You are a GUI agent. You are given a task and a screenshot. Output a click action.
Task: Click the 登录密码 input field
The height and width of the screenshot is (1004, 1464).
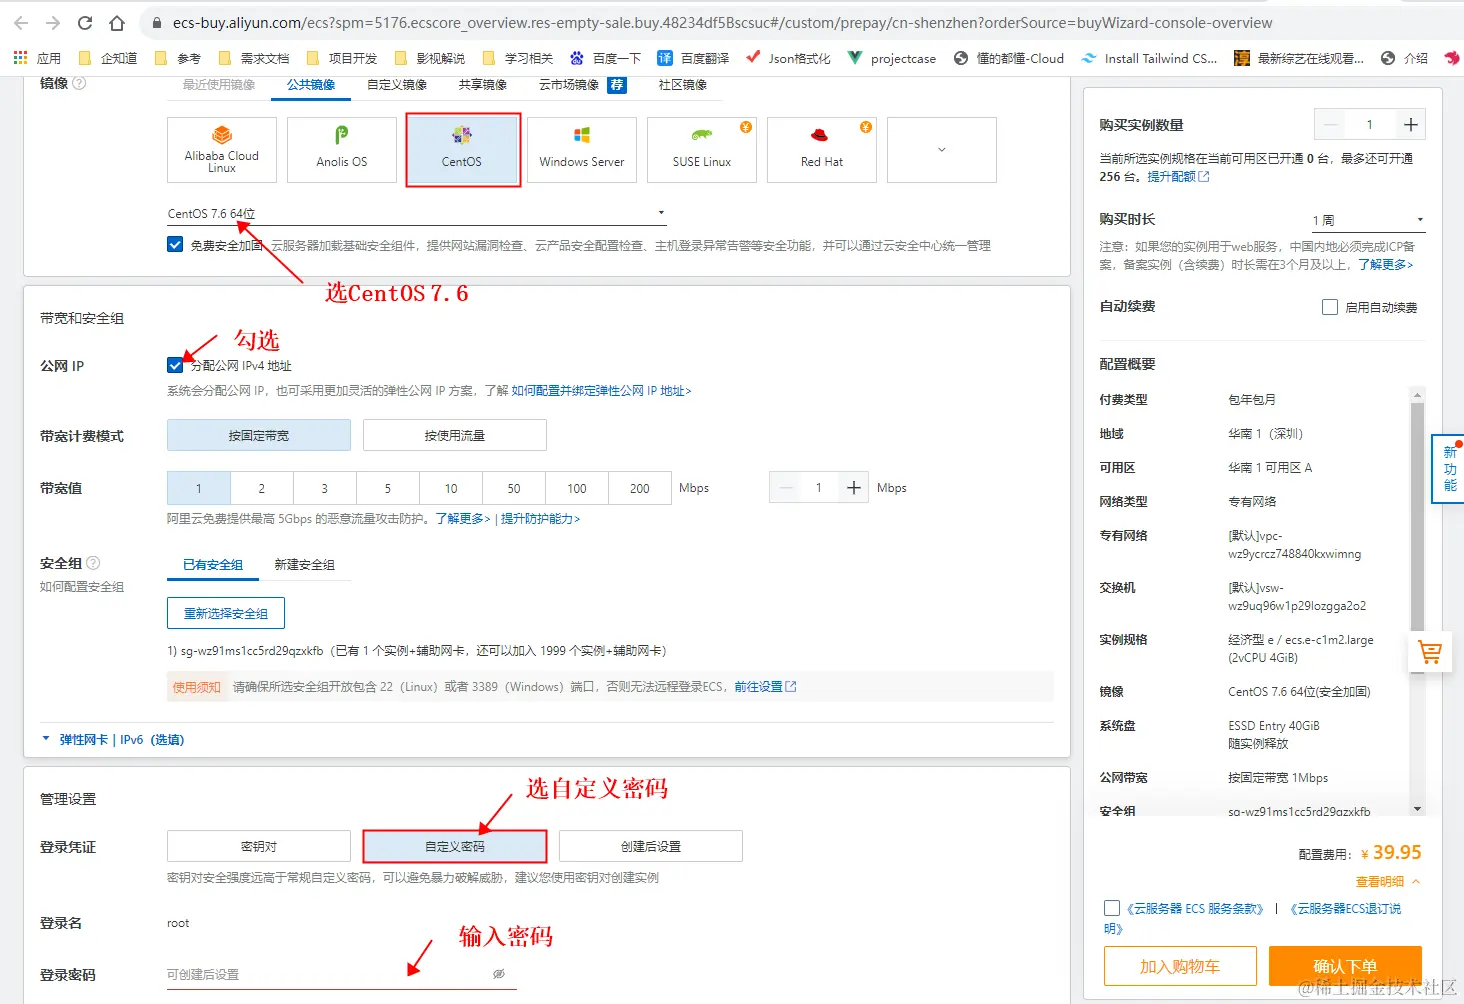[342, 974]
